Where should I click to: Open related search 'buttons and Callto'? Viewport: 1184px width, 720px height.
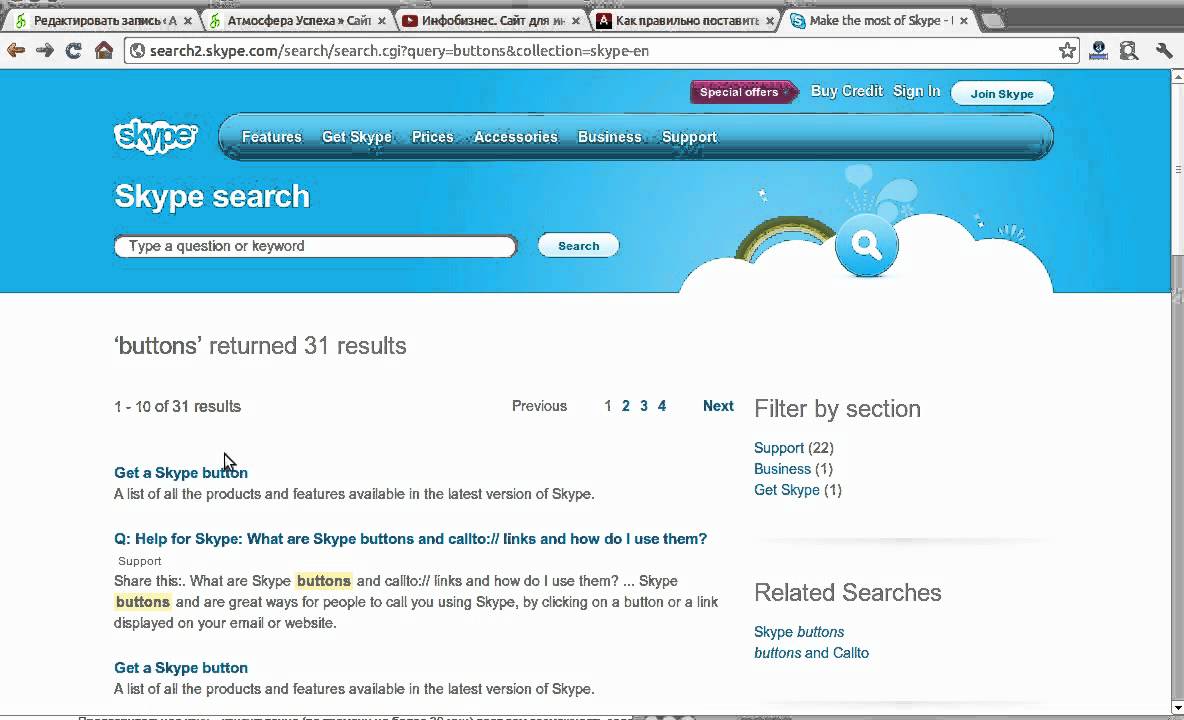(811, 653)
